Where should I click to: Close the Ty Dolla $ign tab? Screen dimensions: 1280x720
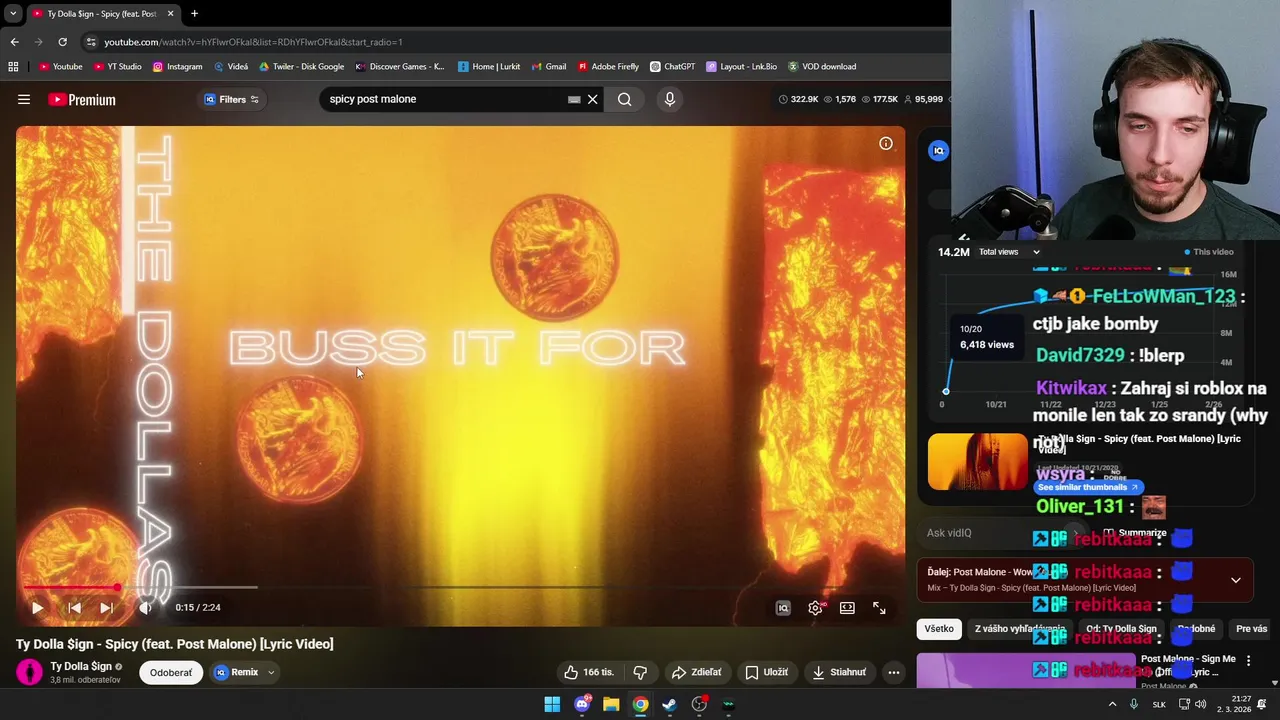coord(170,14)
